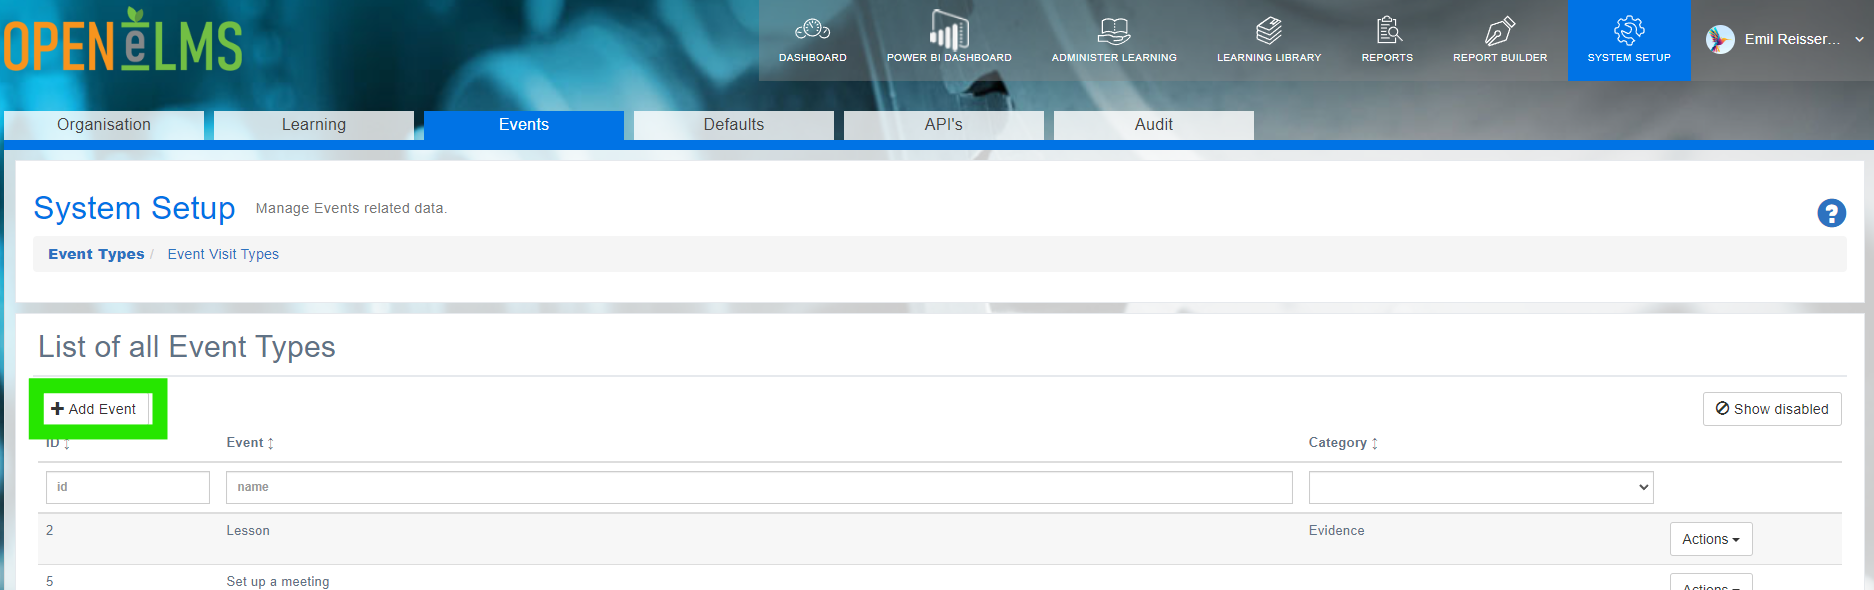Expand the user account menu chevron
Screen dimensions: 1874x590
coord(1859,39)
